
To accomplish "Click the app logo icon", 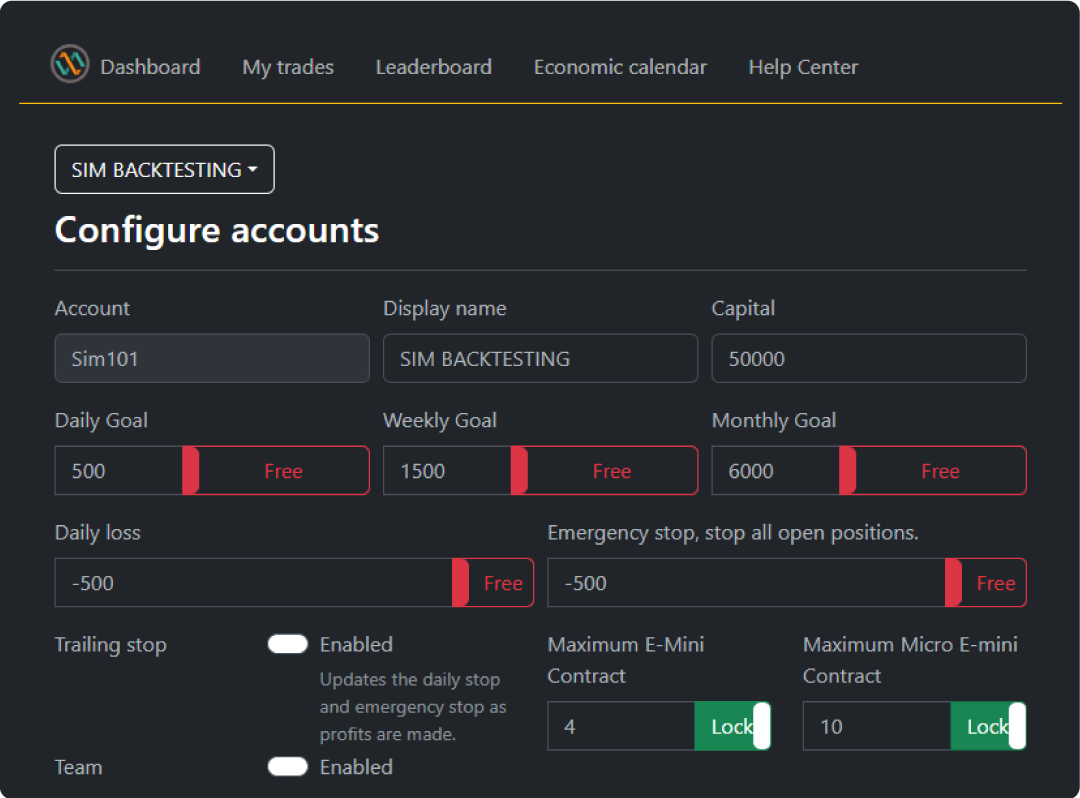I will tap(70, 64).
